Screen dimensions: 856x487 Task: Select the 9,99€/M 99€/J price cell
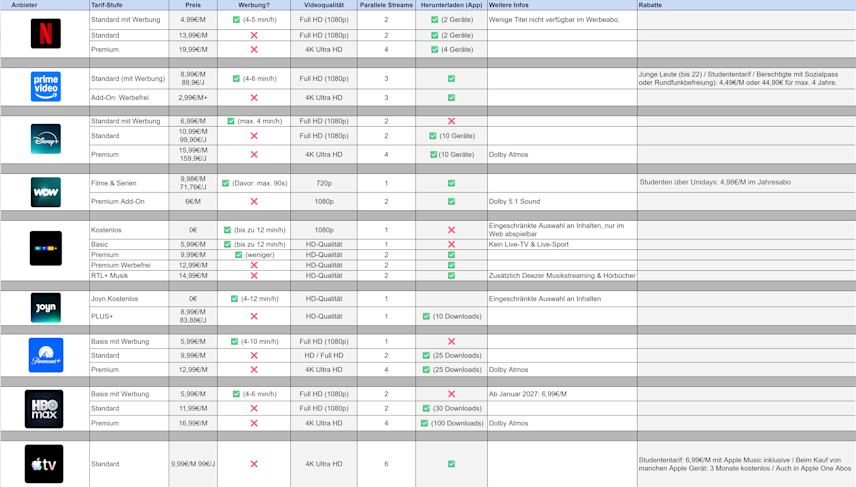coord(193,464)
